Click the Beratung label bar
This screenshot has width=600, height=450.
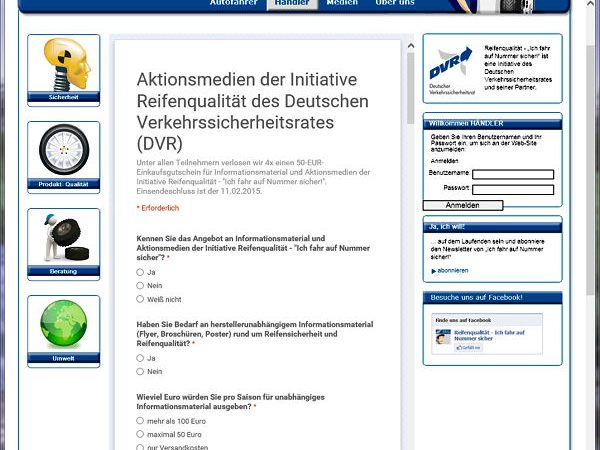point(64,271)
